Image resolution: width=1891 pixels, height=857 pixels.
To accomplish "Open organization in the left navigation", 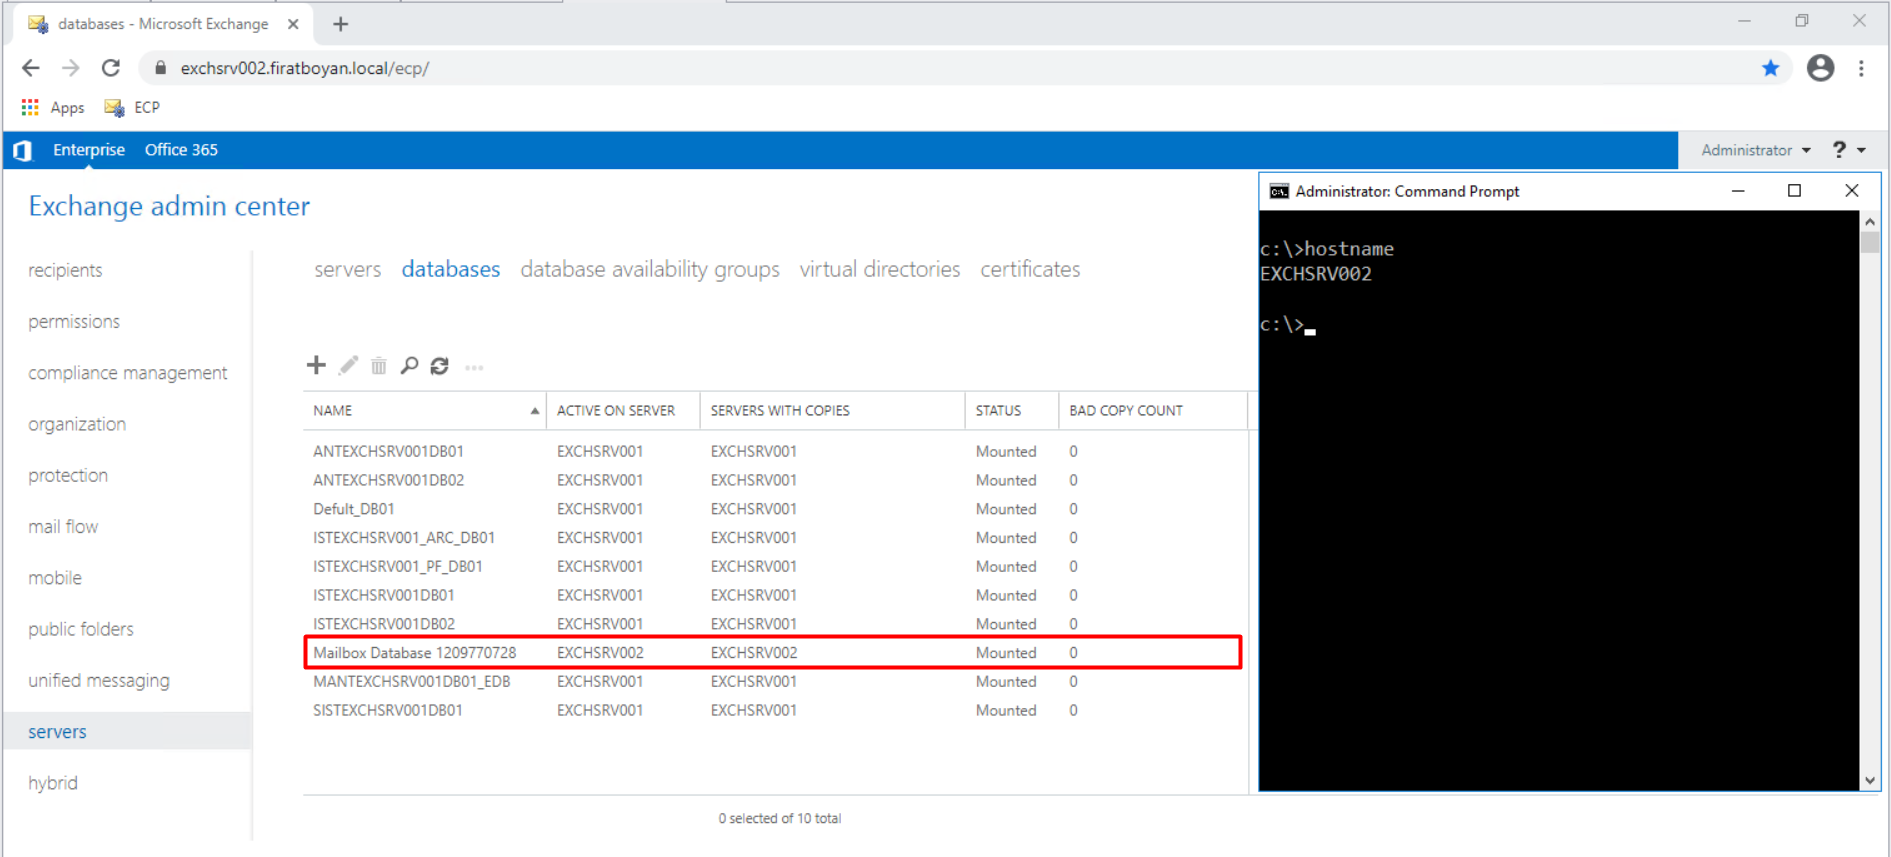I will (77, 424).
